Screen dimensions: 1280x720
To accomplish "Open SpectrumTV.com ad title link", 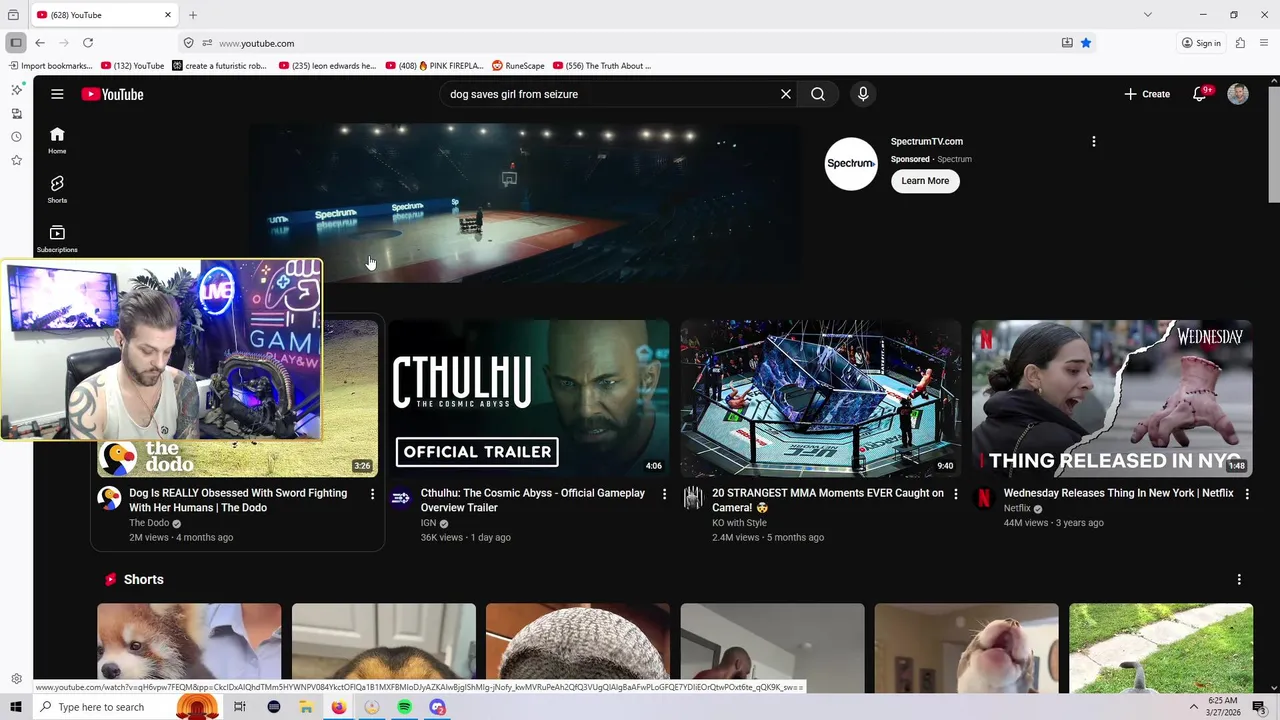I will 927,142.
